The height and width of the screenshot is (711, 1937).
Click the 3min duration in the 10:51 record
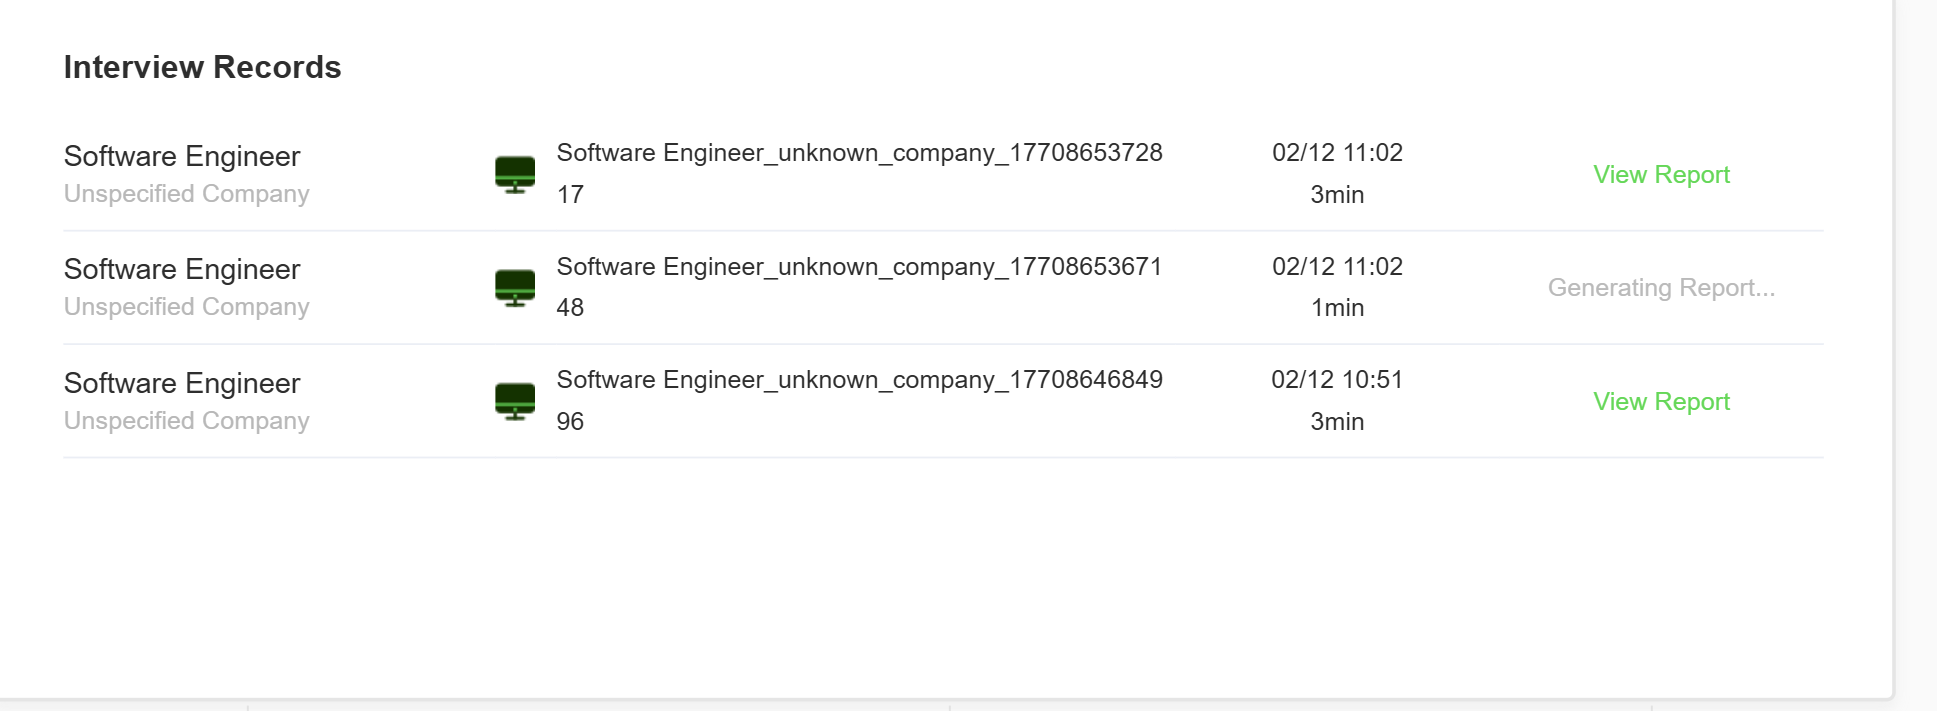(1337, 422)
